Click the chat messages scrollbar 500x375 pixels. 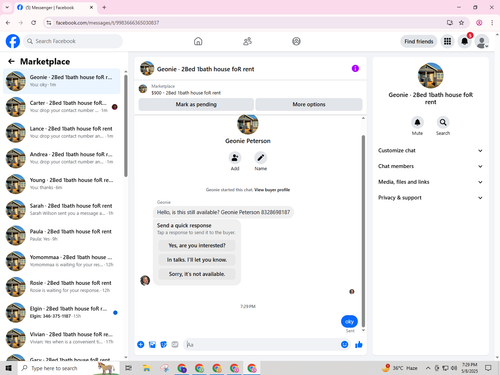(x=363, y=231)
